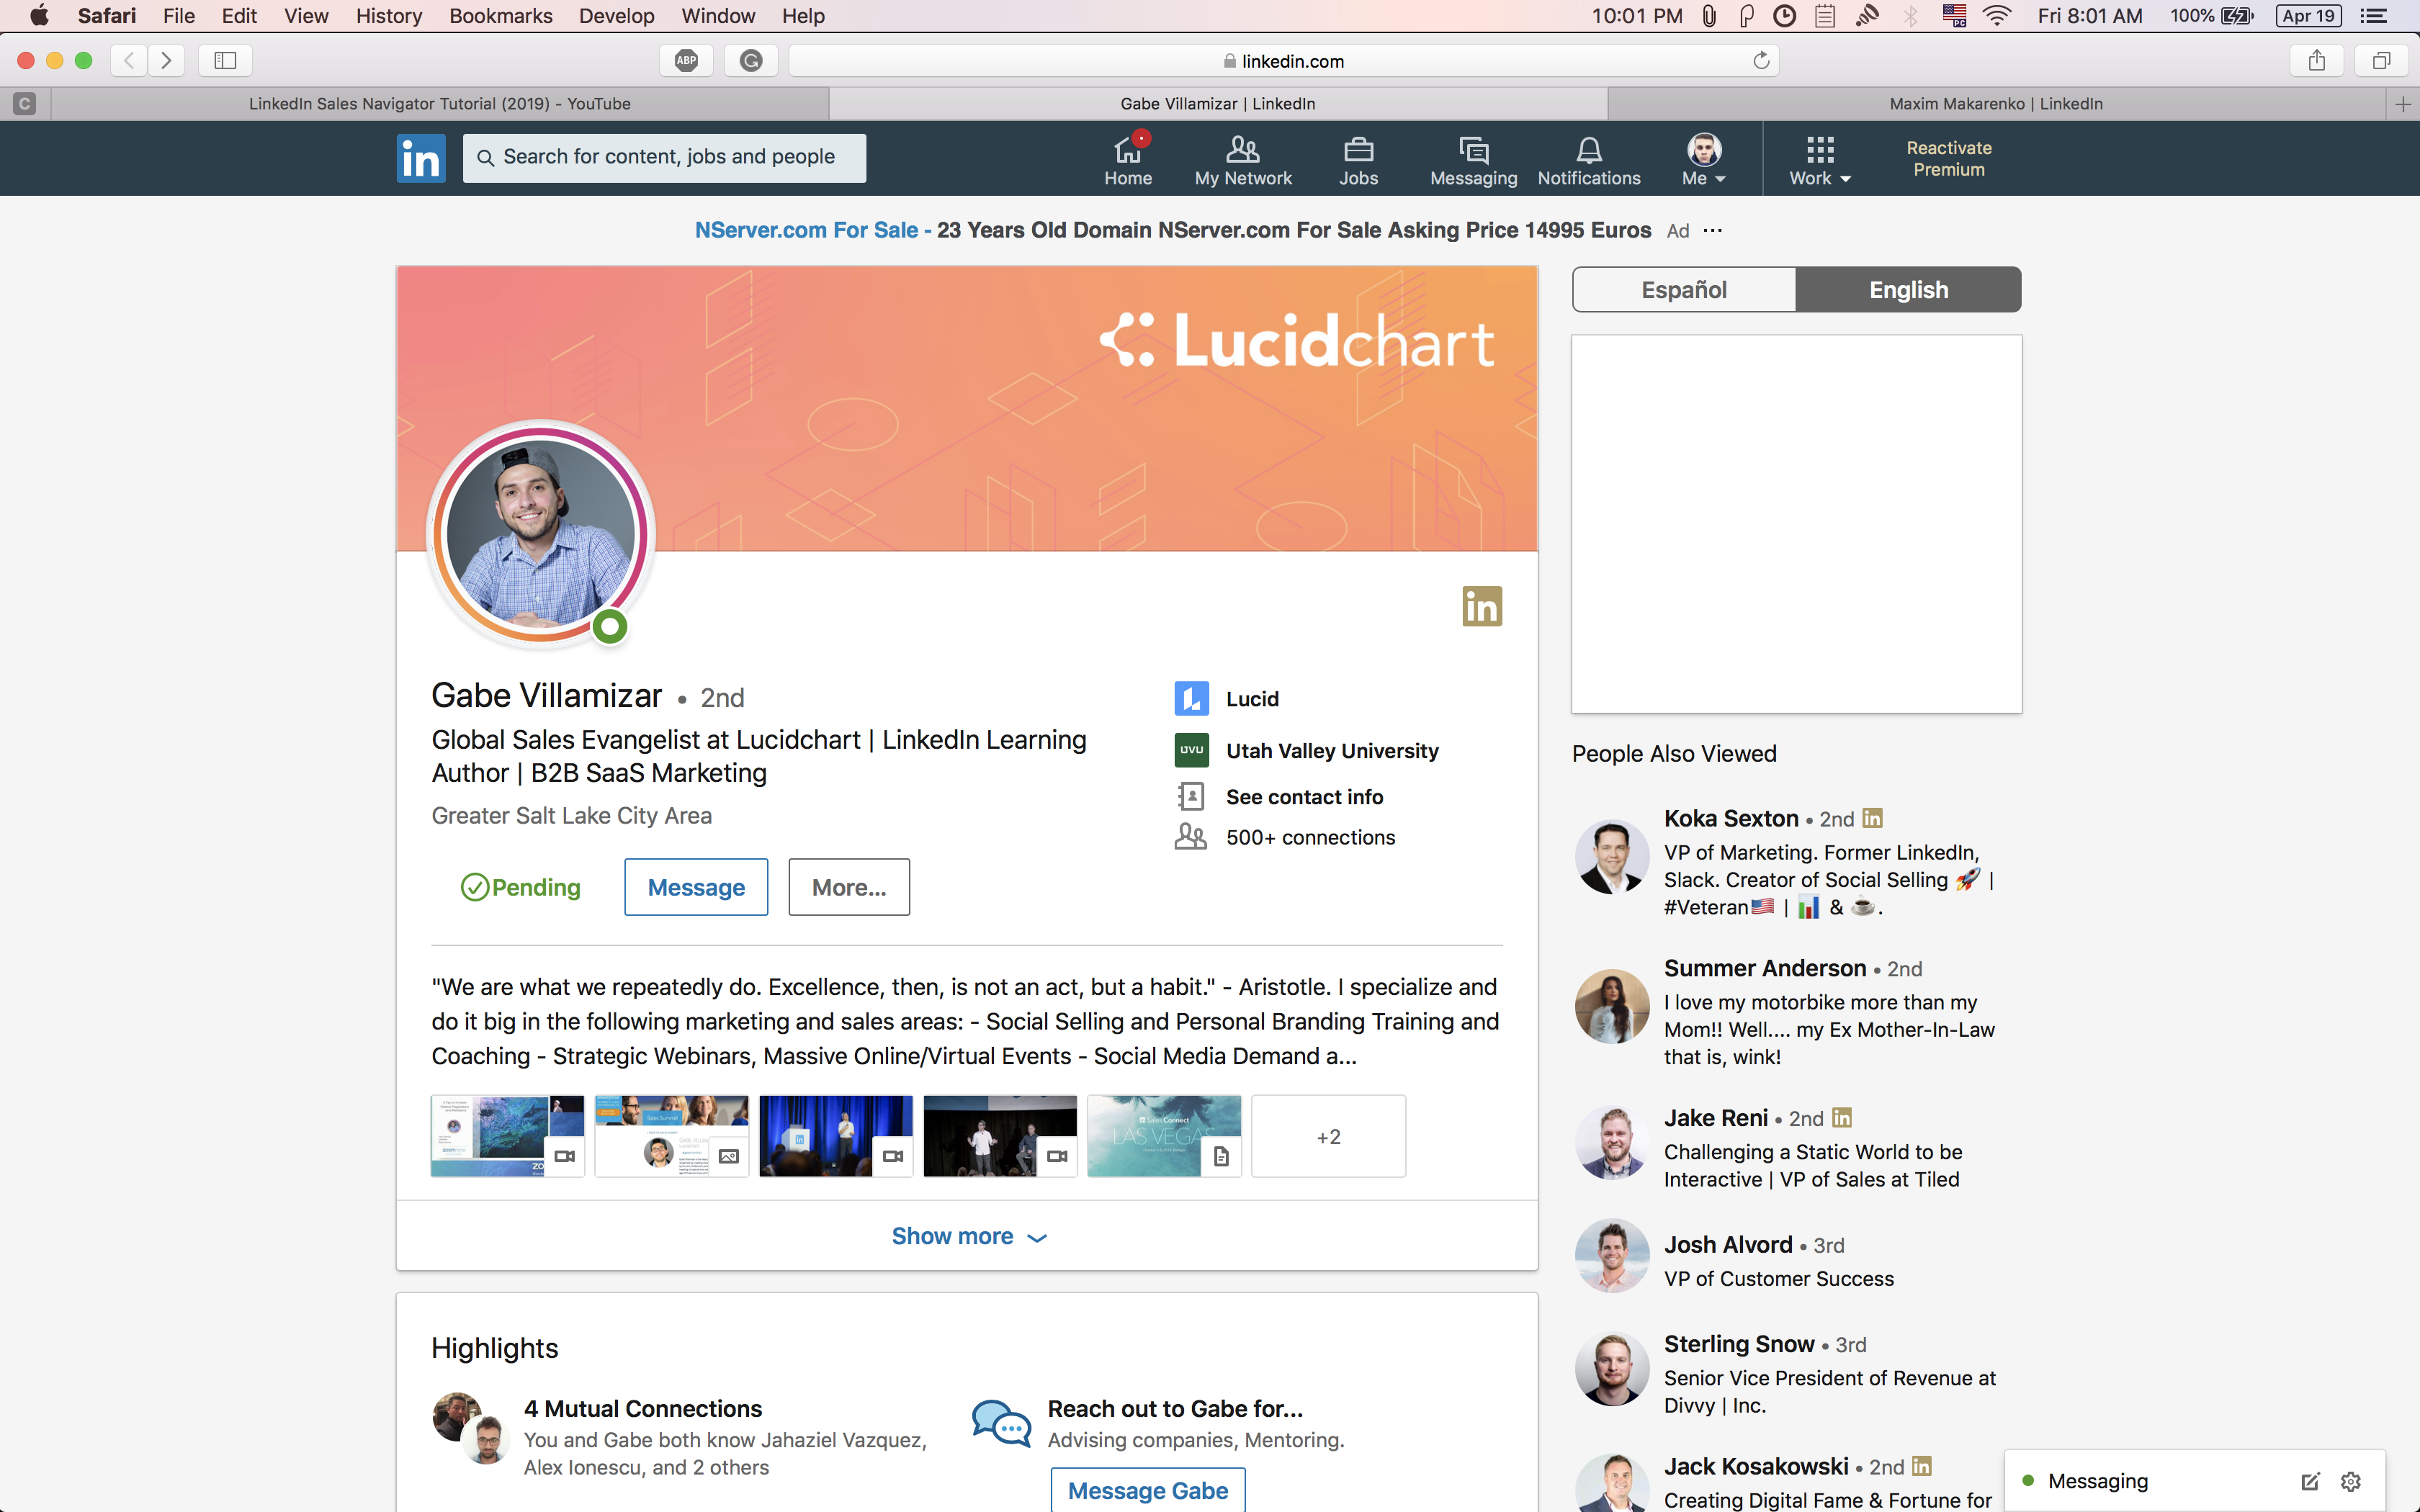Open the Messaging nav icon
2420x1512 pixels.
(1473, 160)
